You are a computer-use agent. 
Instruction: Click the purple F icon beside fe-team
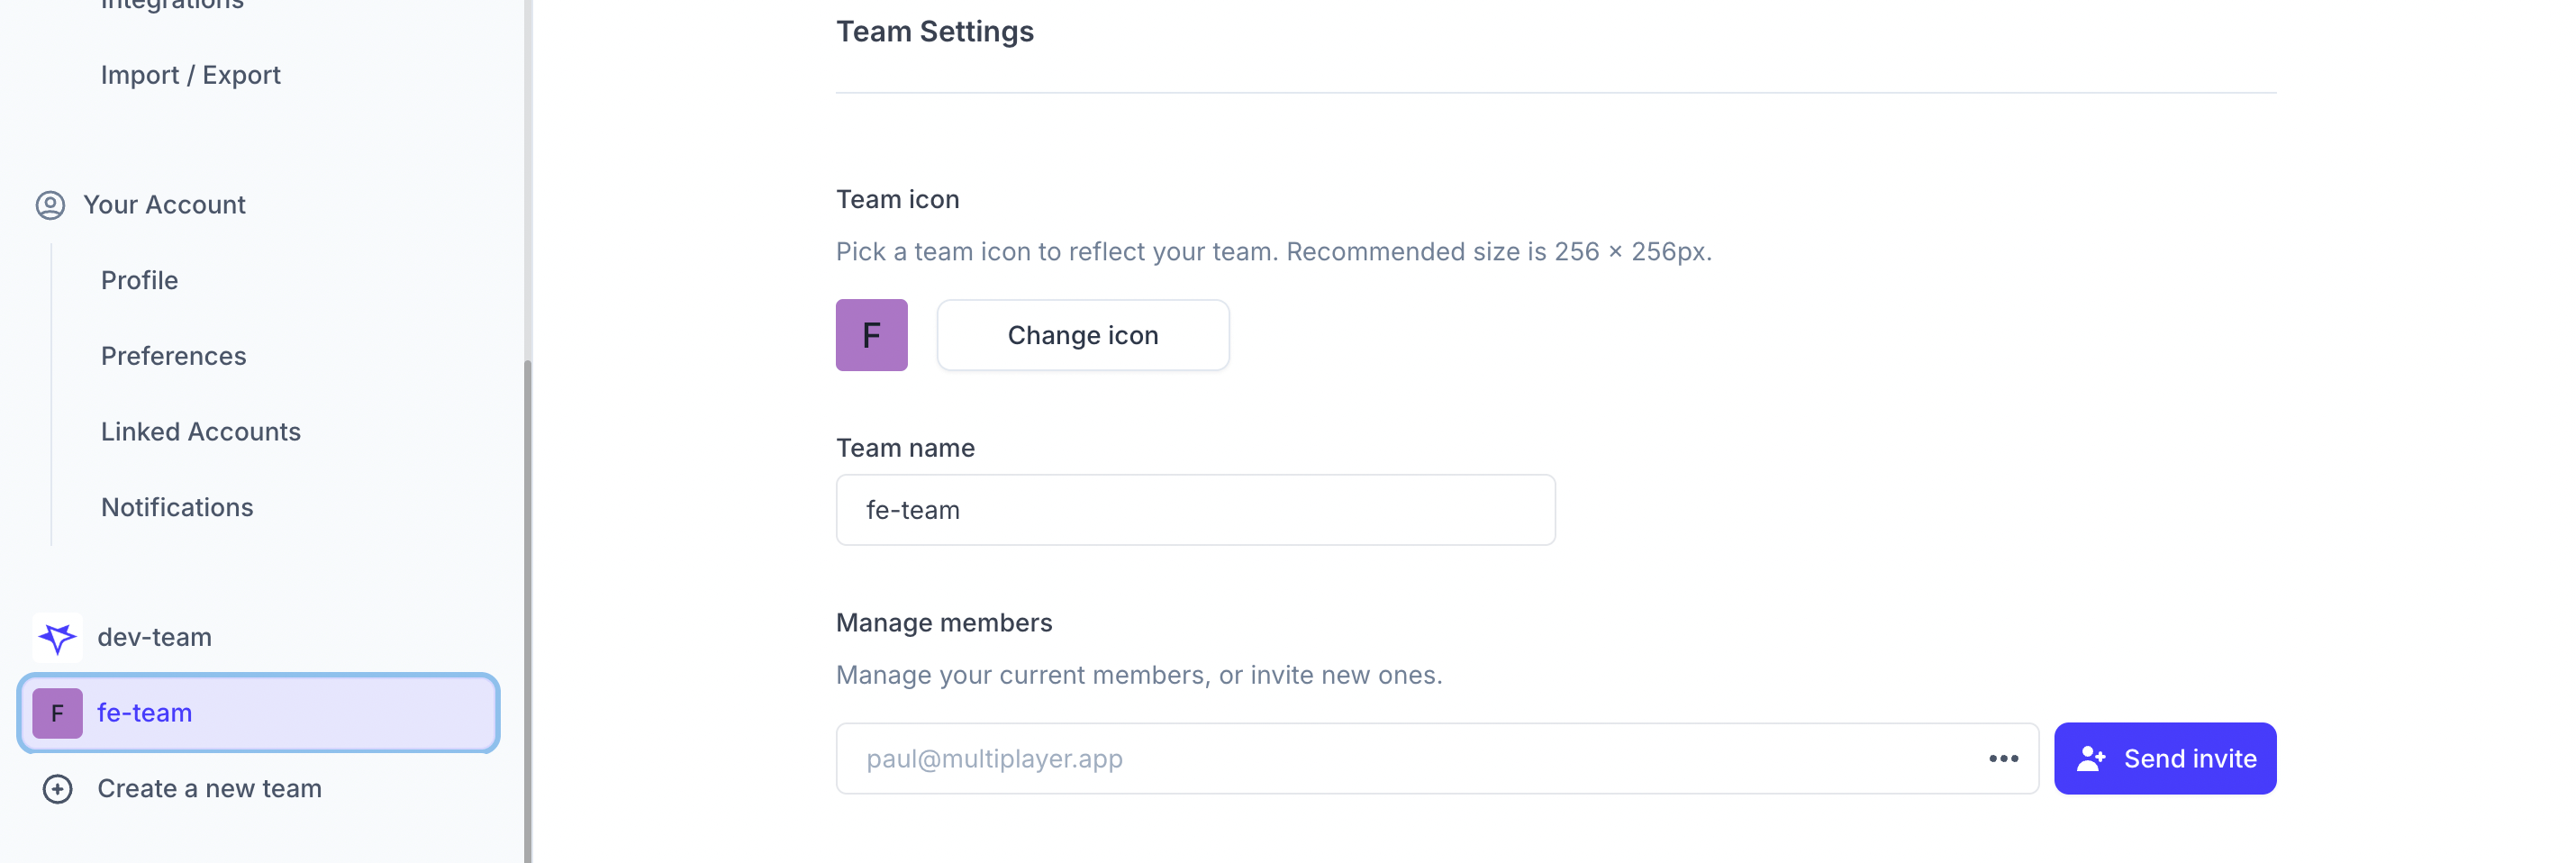[57, 713]
